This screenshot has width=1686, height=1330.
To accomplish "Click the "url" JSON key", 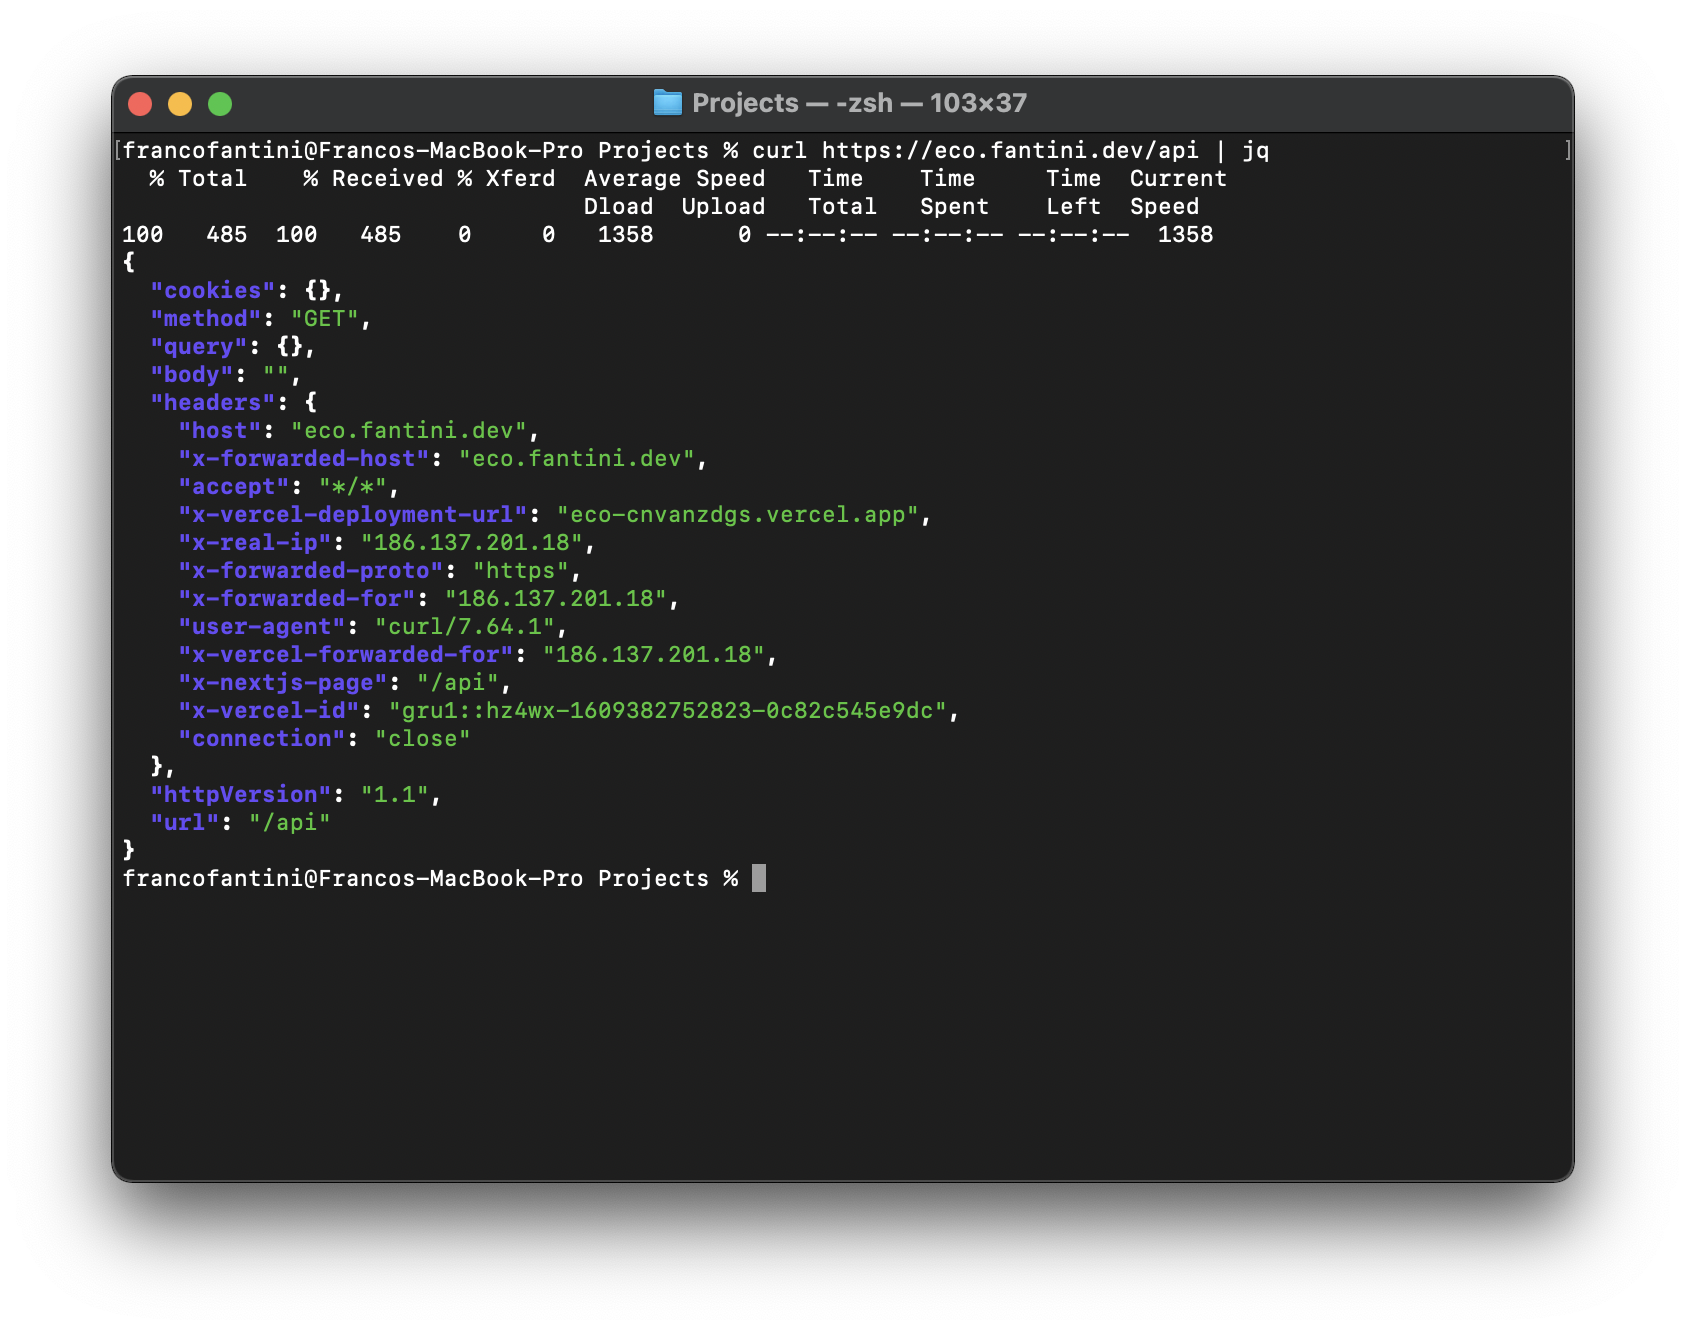I will [184, 822].
